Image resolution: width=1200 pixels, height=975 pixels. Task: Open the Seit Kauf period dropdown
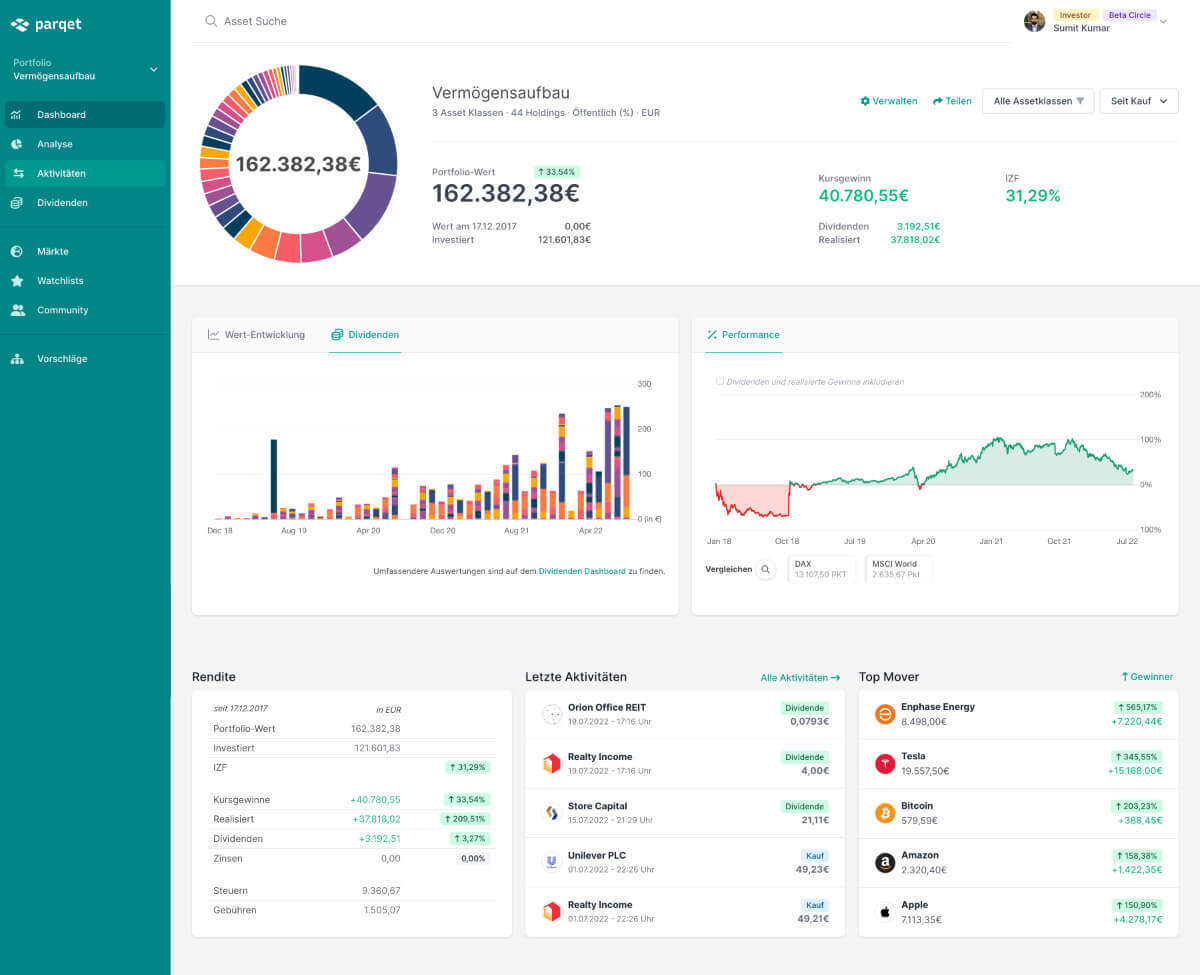click(1139, 101)
